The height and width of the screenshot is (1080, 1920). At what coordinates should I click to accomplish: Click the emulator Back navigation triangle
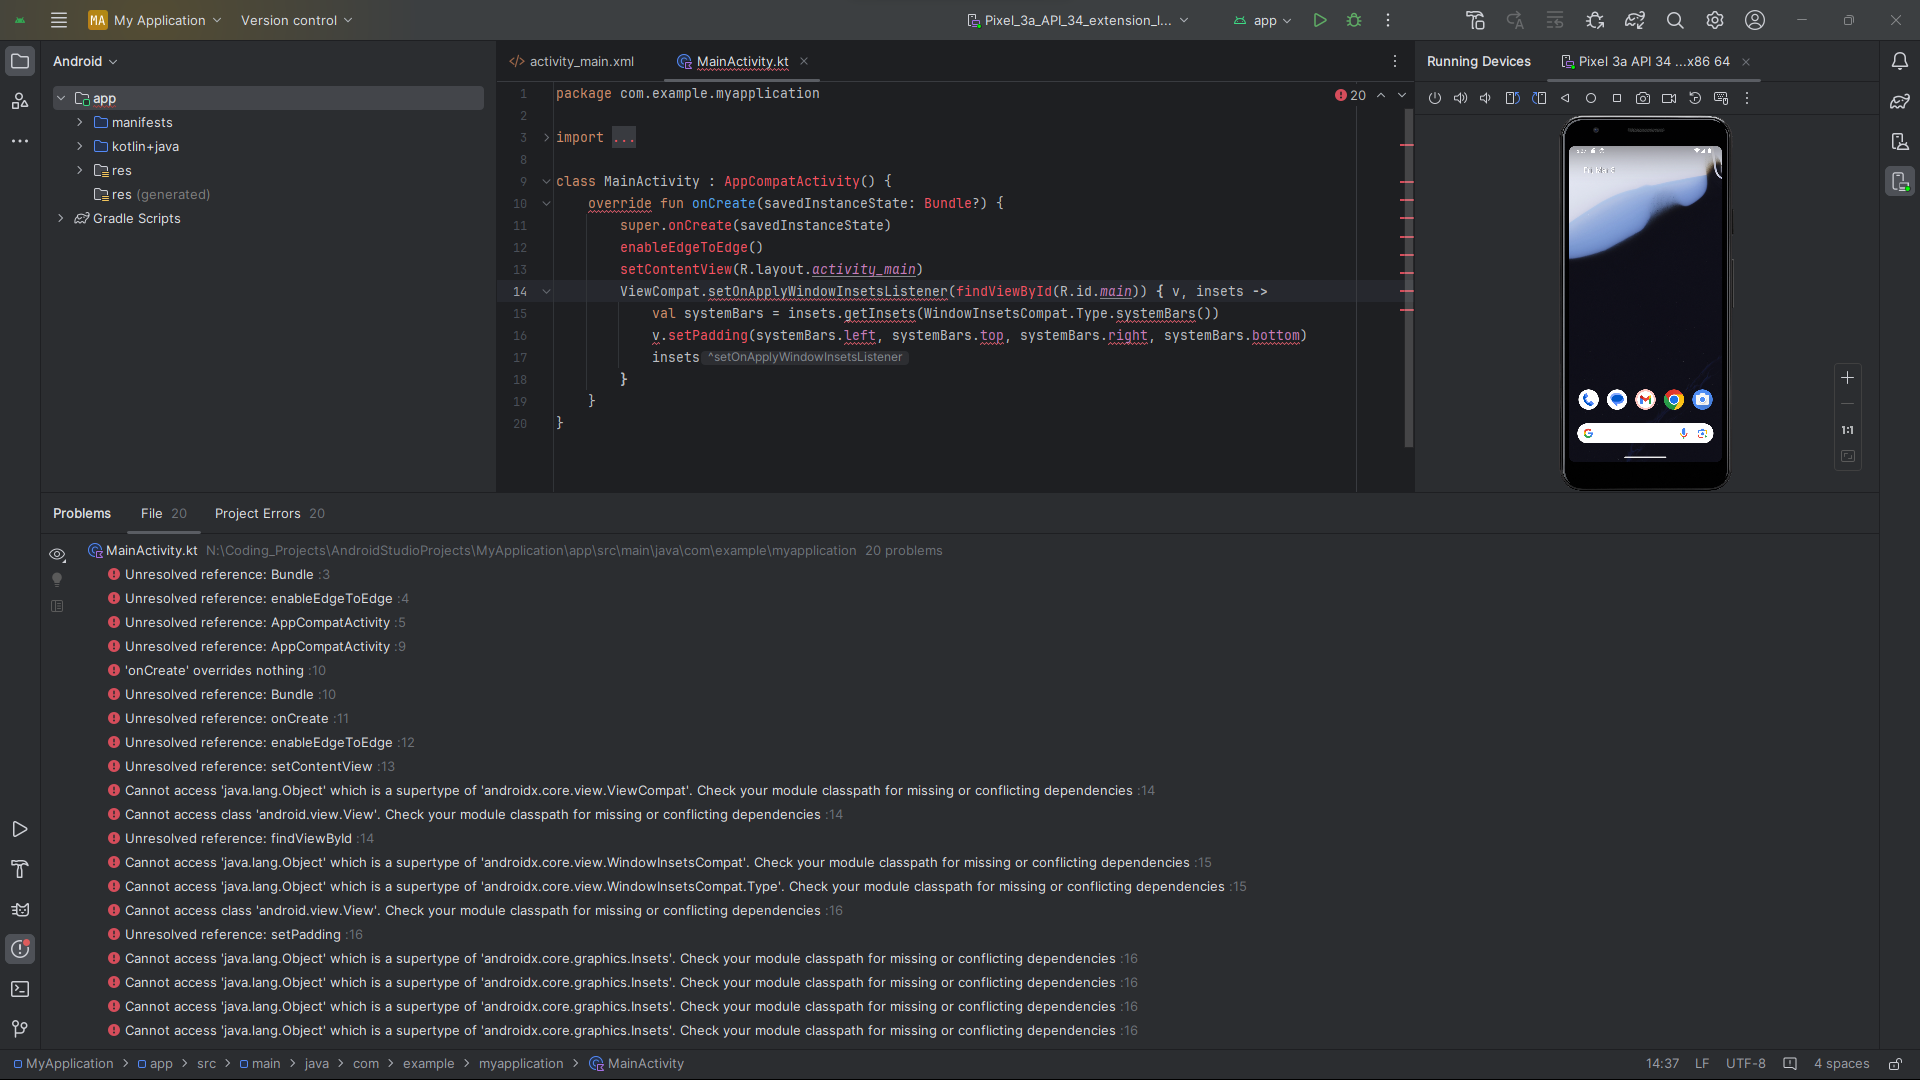click(x=1565, y=98)
